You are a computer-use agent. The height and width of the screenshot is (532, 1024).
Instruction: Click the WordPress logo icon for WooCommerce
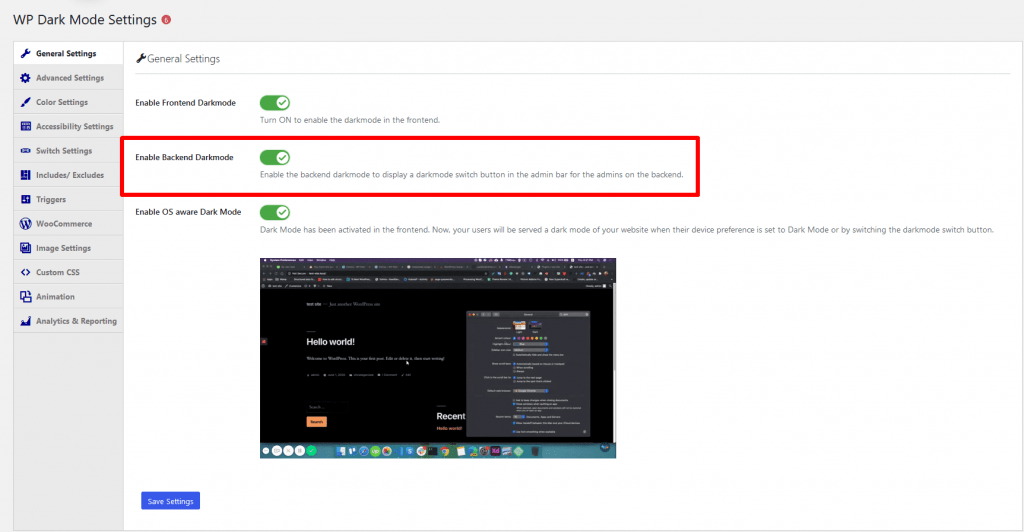(x=25, y=223)
